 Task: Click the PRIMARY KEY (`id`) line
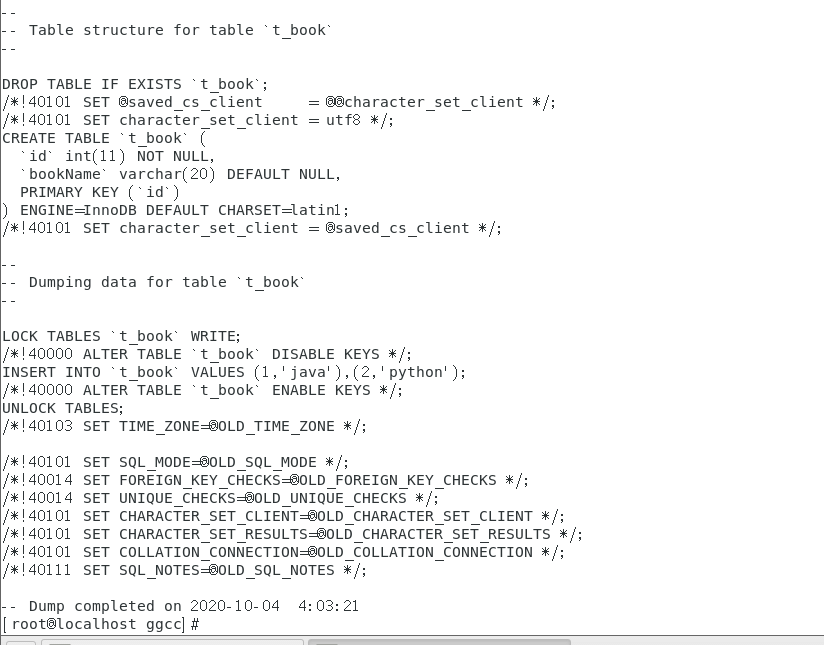[x=99, y=192]
